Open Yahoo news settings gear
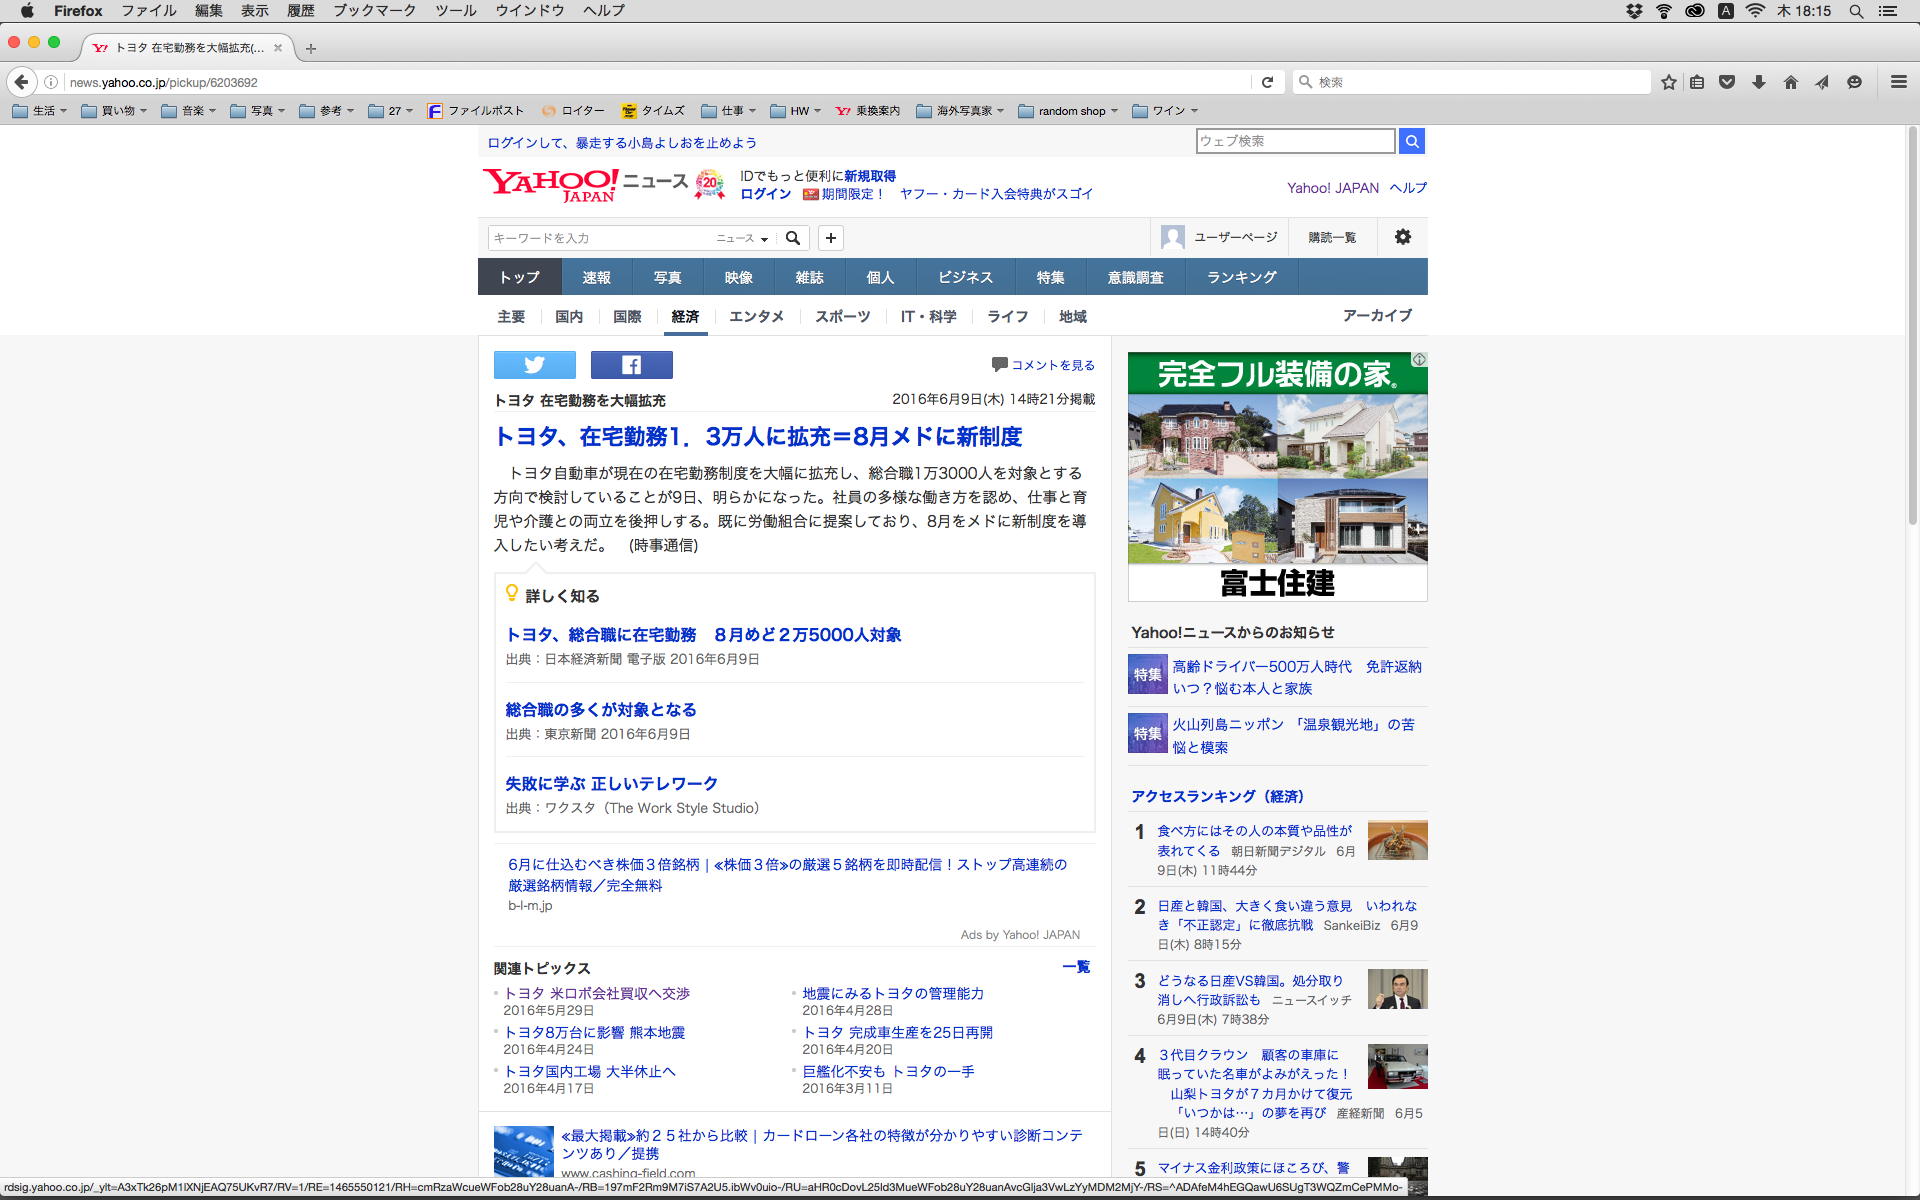1920x1200 pixels. pos(1402,237)
